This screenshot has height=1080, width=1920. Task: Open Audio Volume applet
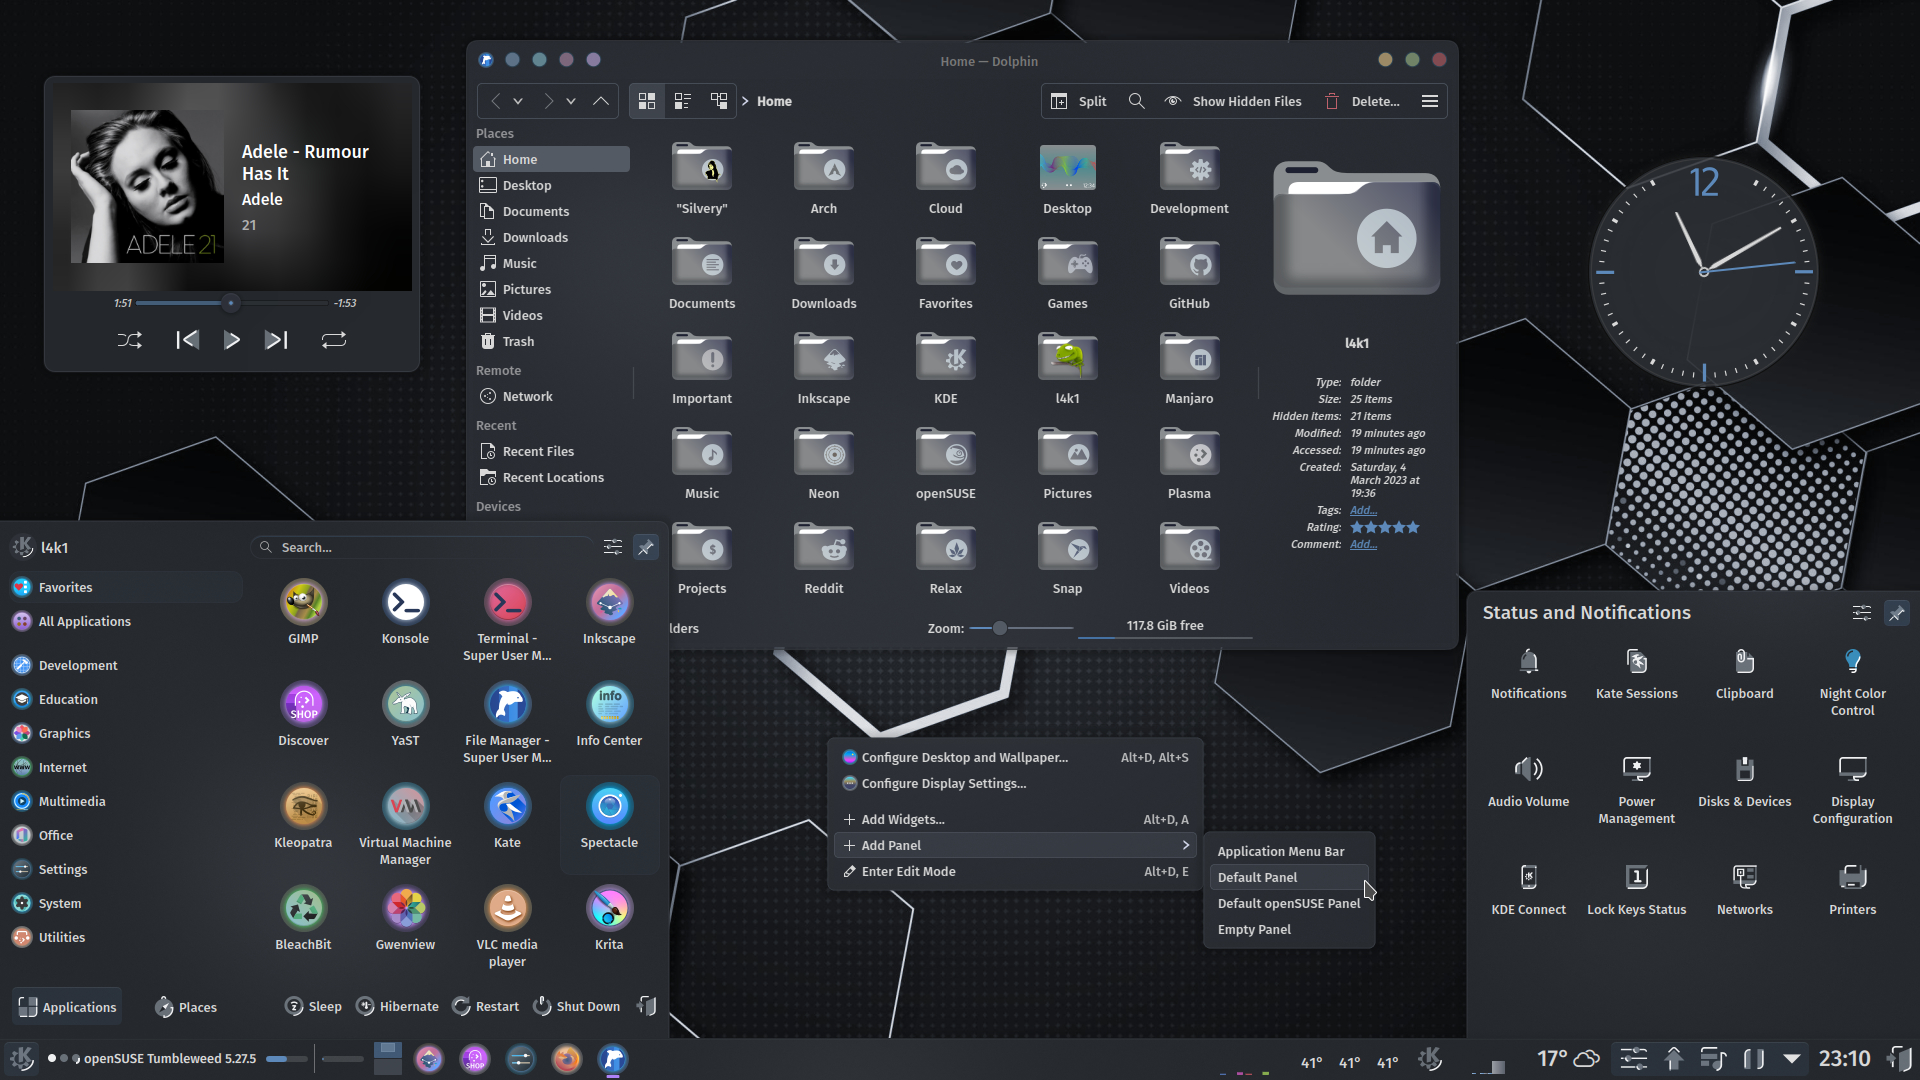click(x=1528, y=781)
